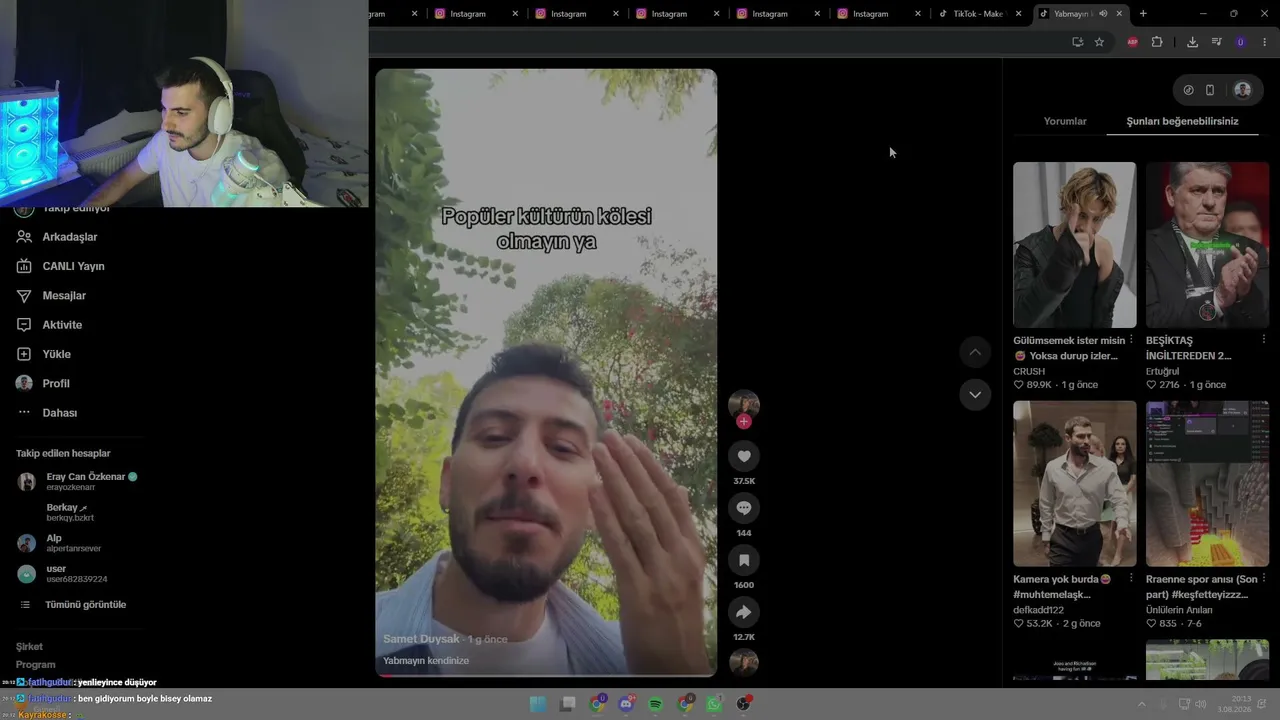The image size is (1280, 720).
Task: Open Arkadaşlar in the sidebar
Action: [70, 237]
